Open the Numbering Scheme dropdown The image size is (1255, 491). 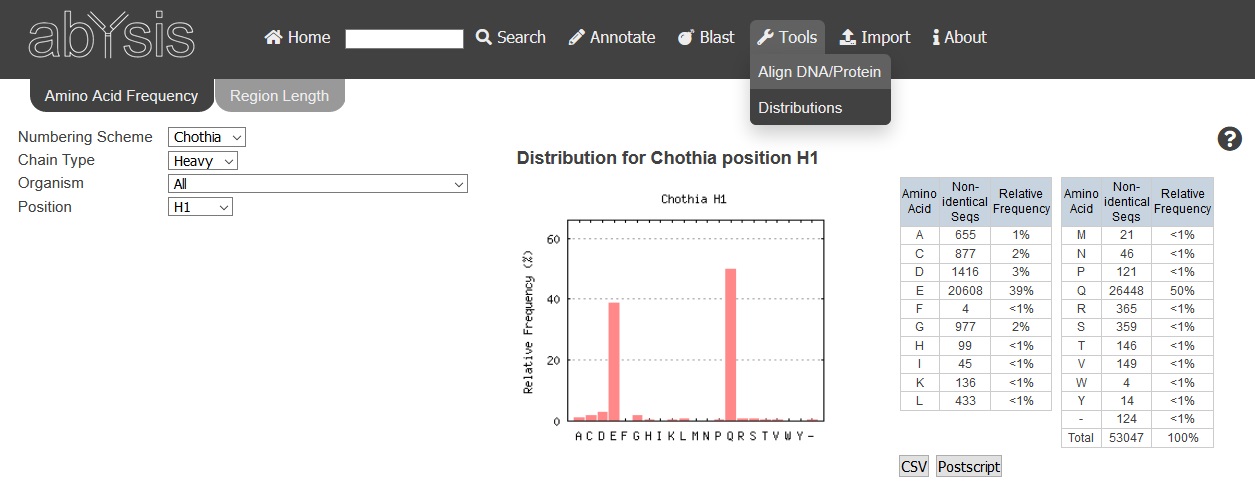pos(207,137)
